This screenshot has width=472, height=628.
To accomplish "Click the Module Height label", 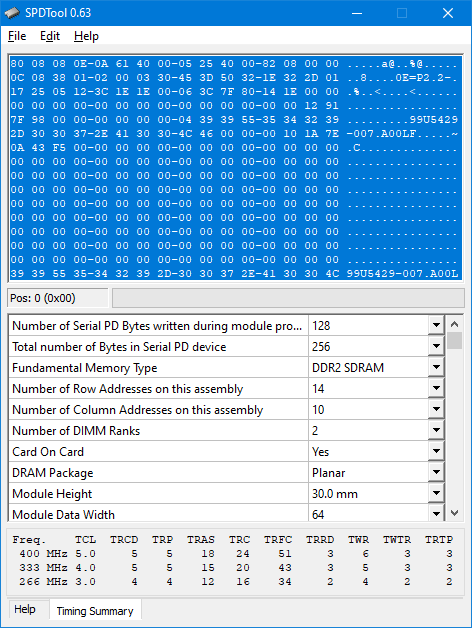I will [x=52, y=494].
